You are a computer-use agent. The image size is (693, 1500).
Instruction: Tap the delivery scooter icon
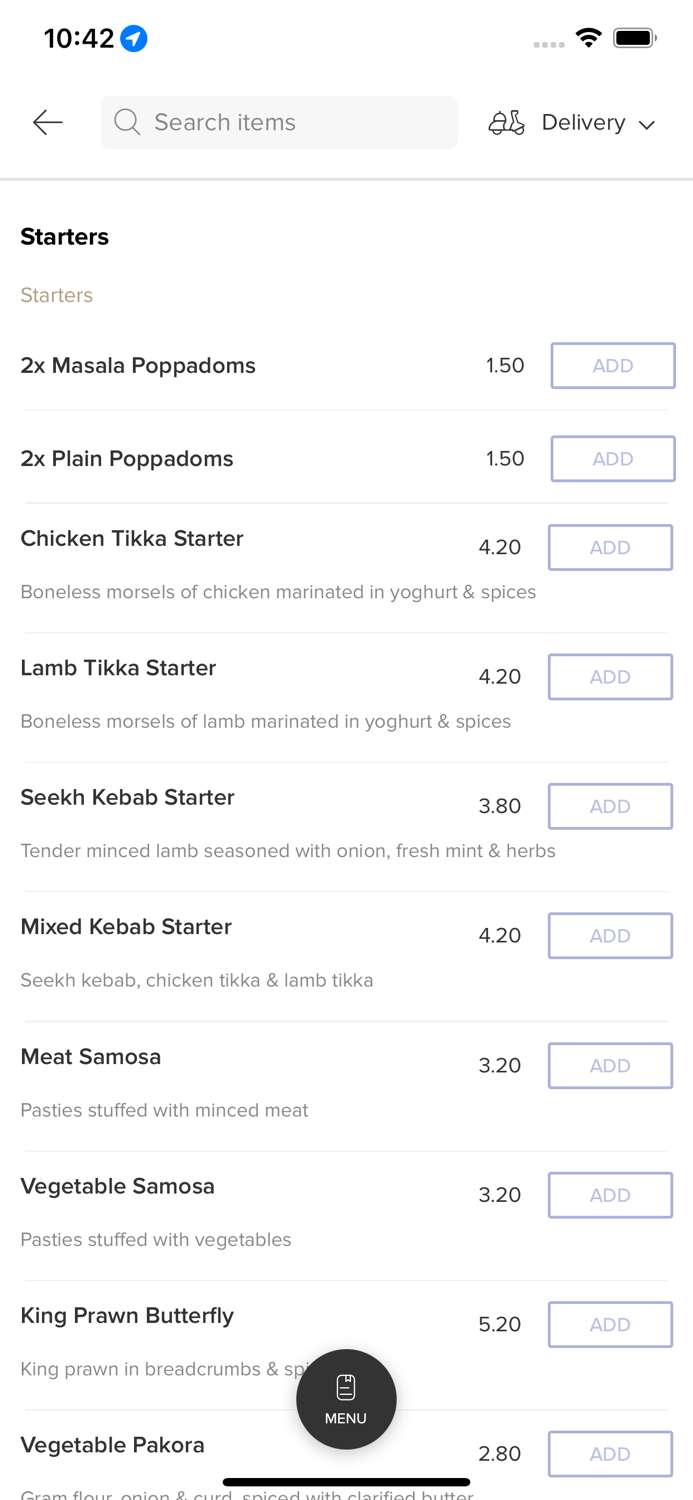pos(506,122)
